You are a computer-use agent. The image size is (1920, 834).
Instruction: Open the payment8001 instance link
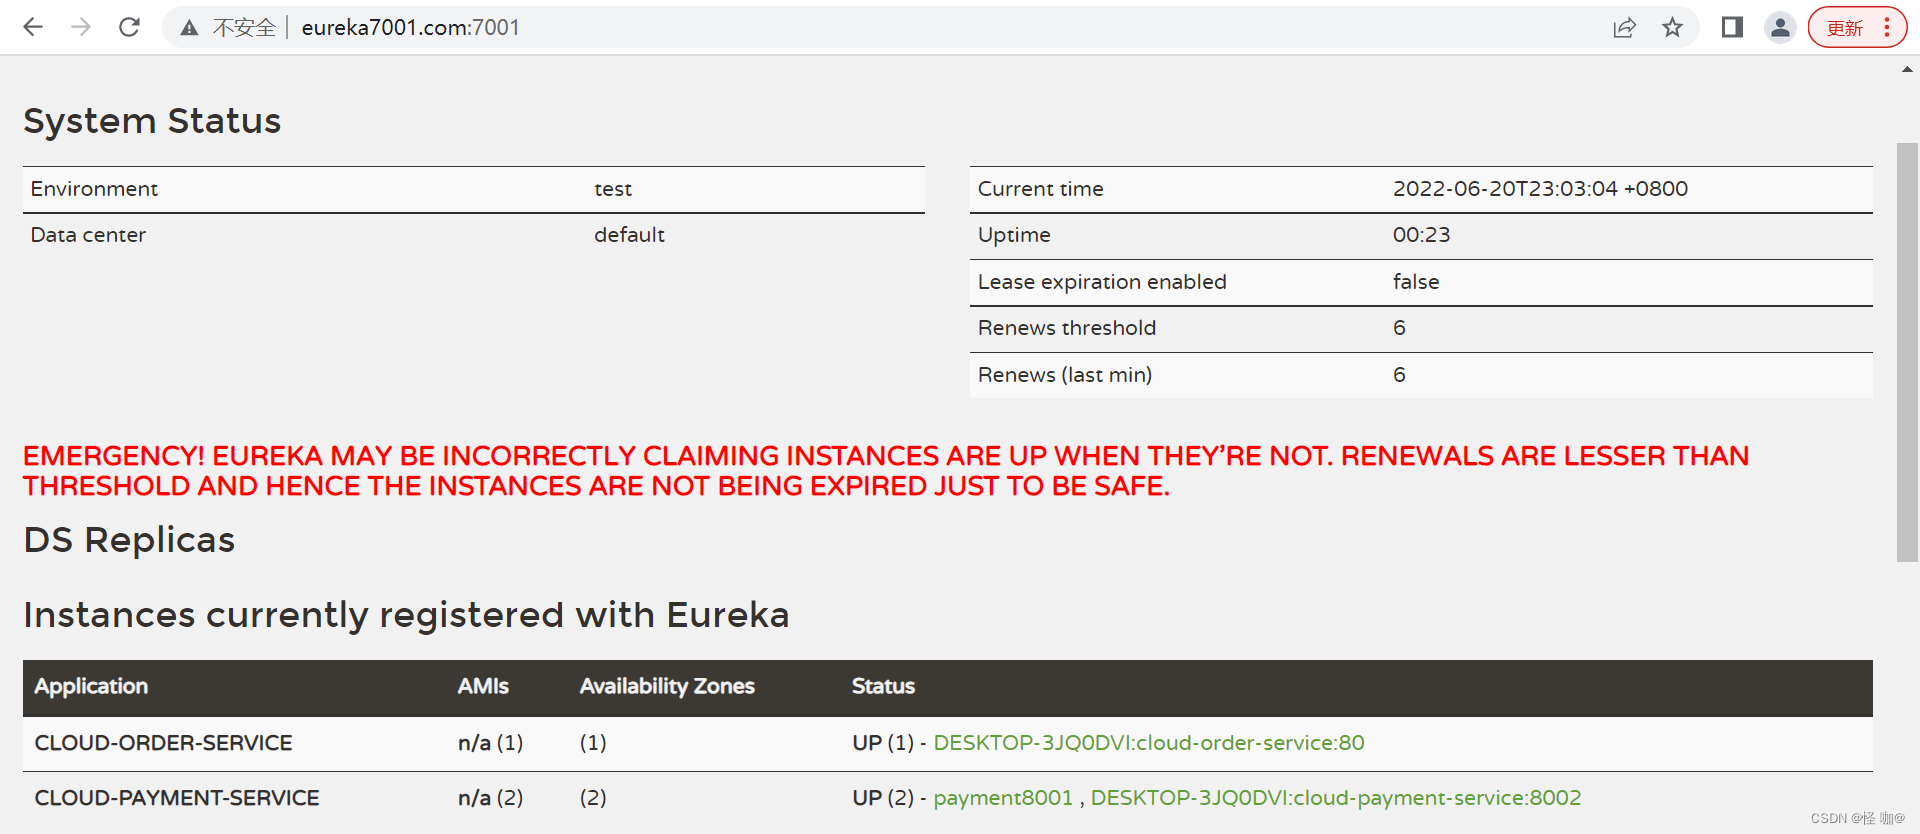(x=1002, y=798)
